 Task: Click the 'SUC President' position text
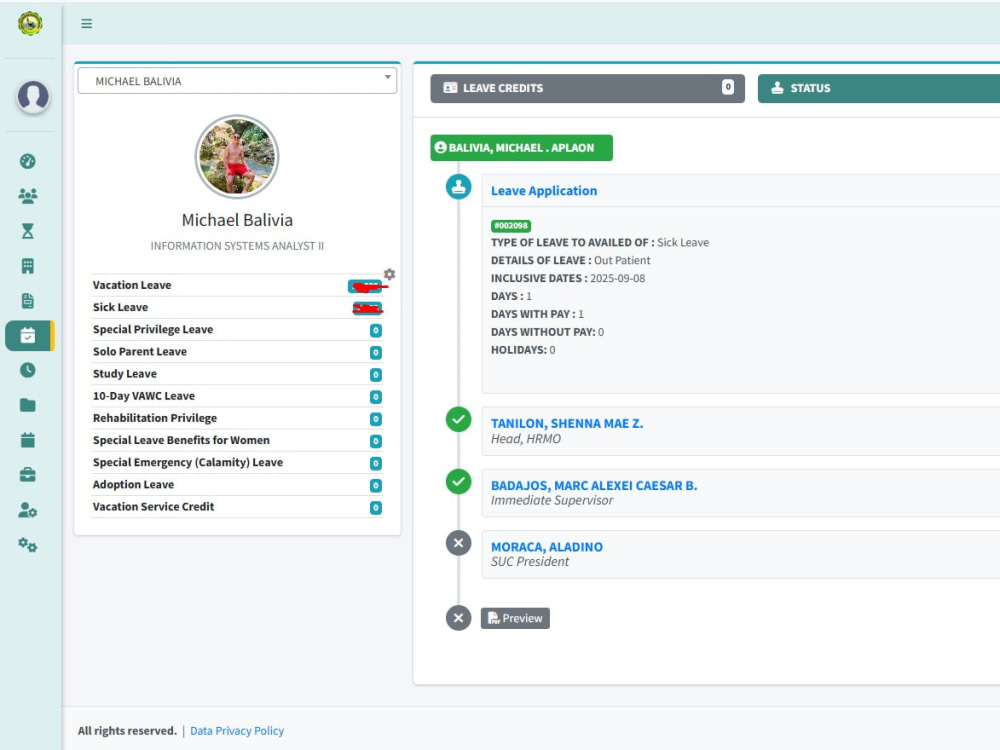pos(530,562)
